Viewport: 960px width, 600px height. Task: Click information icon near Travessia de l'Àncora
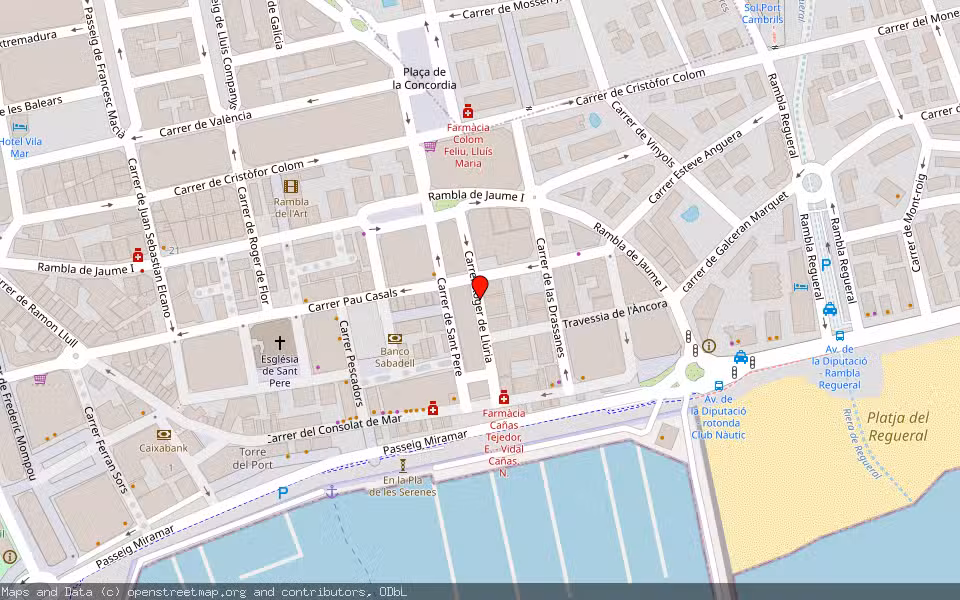tap(709, 346)
